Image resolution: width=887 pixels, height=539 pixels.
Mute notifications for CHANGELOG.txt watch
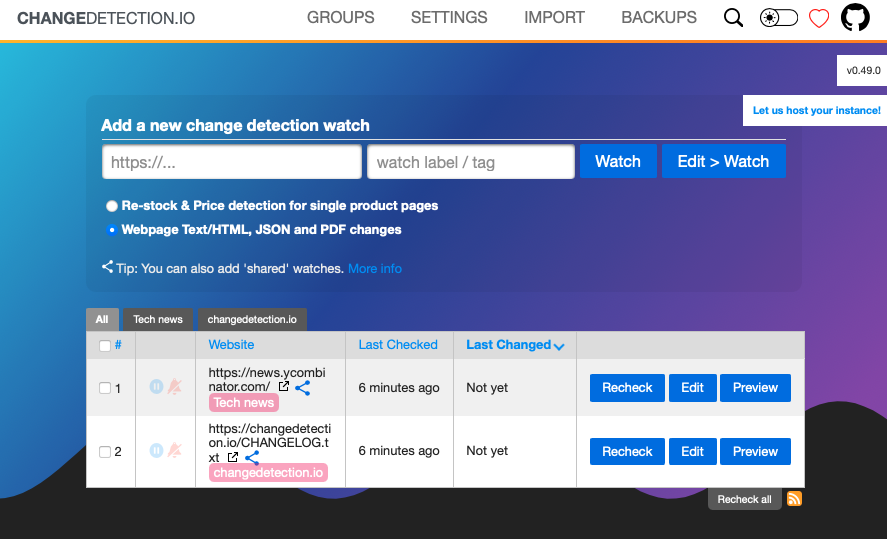point(175,450)
